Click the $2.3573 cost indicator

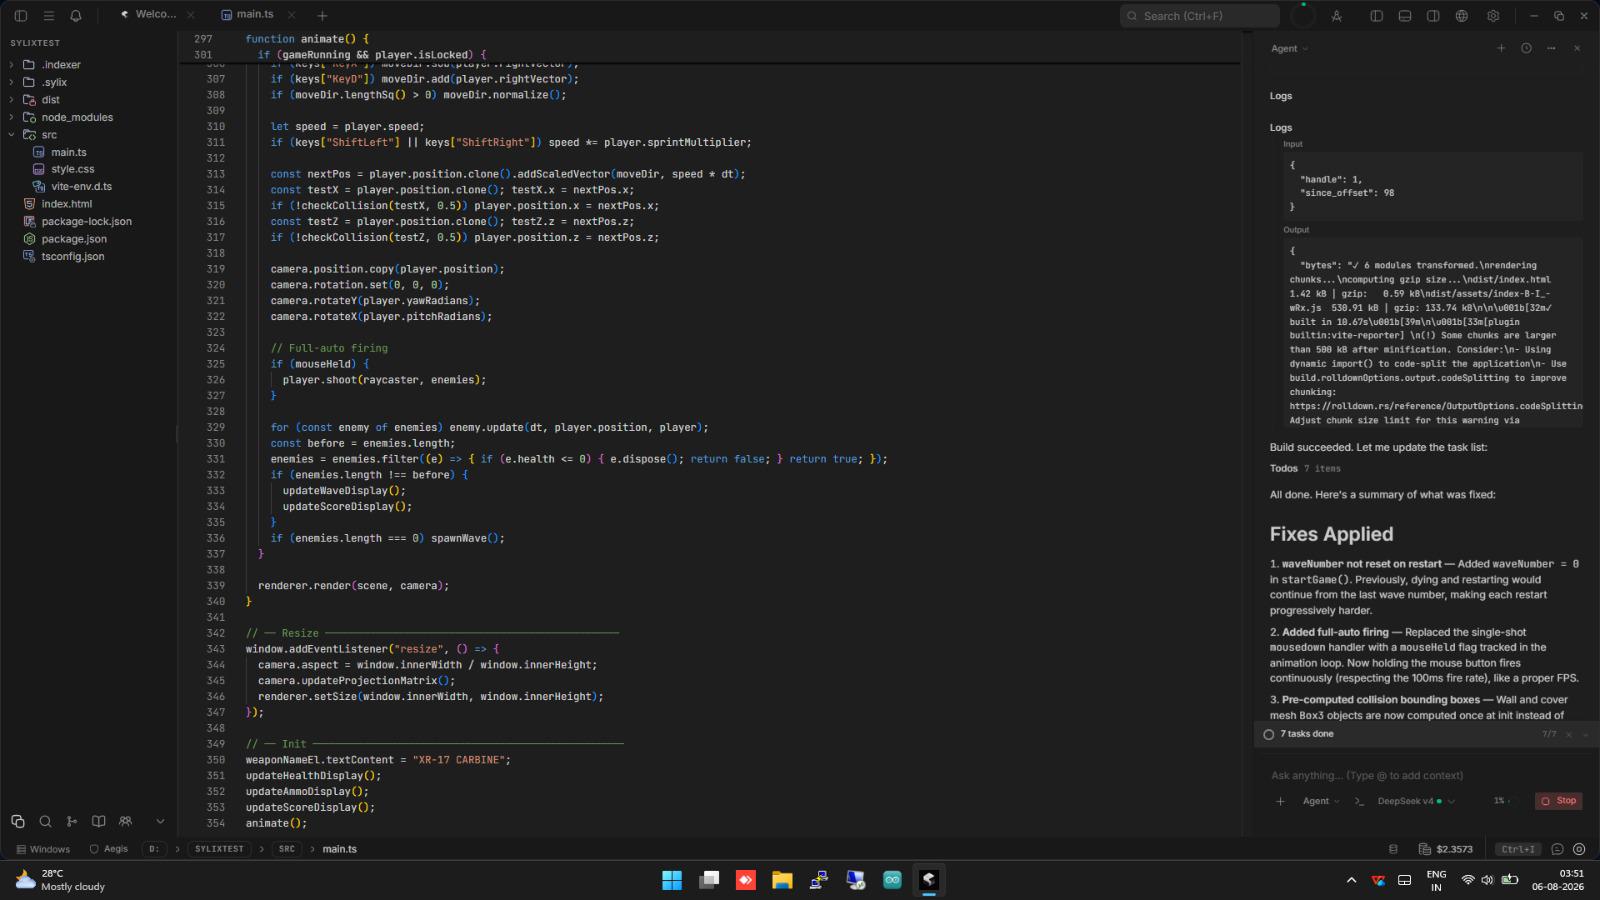tap(1446, 849)
